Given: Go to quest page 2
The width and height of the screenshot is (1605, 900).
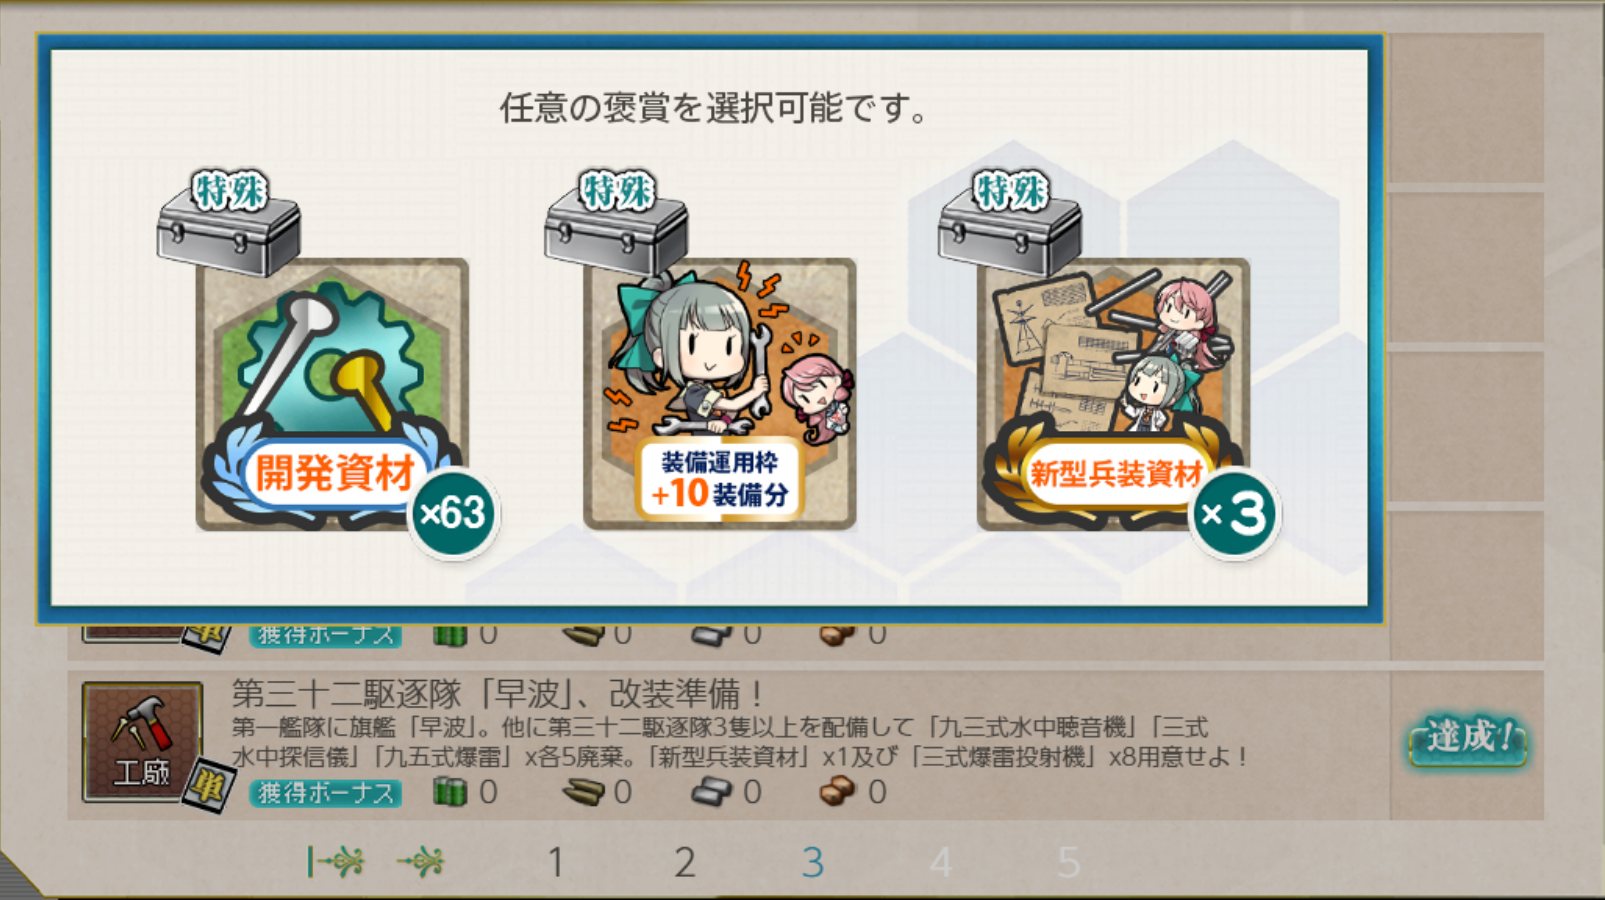Looking at the screenshot, I should point(685,862).
